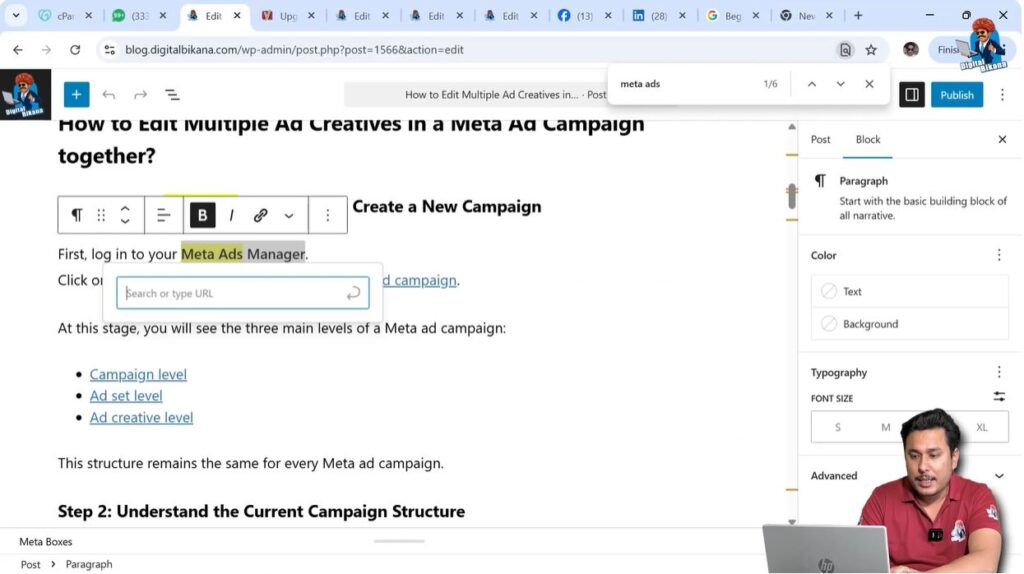Open block options three-dot menu
Viewport: 1024px width, 574px height.
[x=327, y=215]
